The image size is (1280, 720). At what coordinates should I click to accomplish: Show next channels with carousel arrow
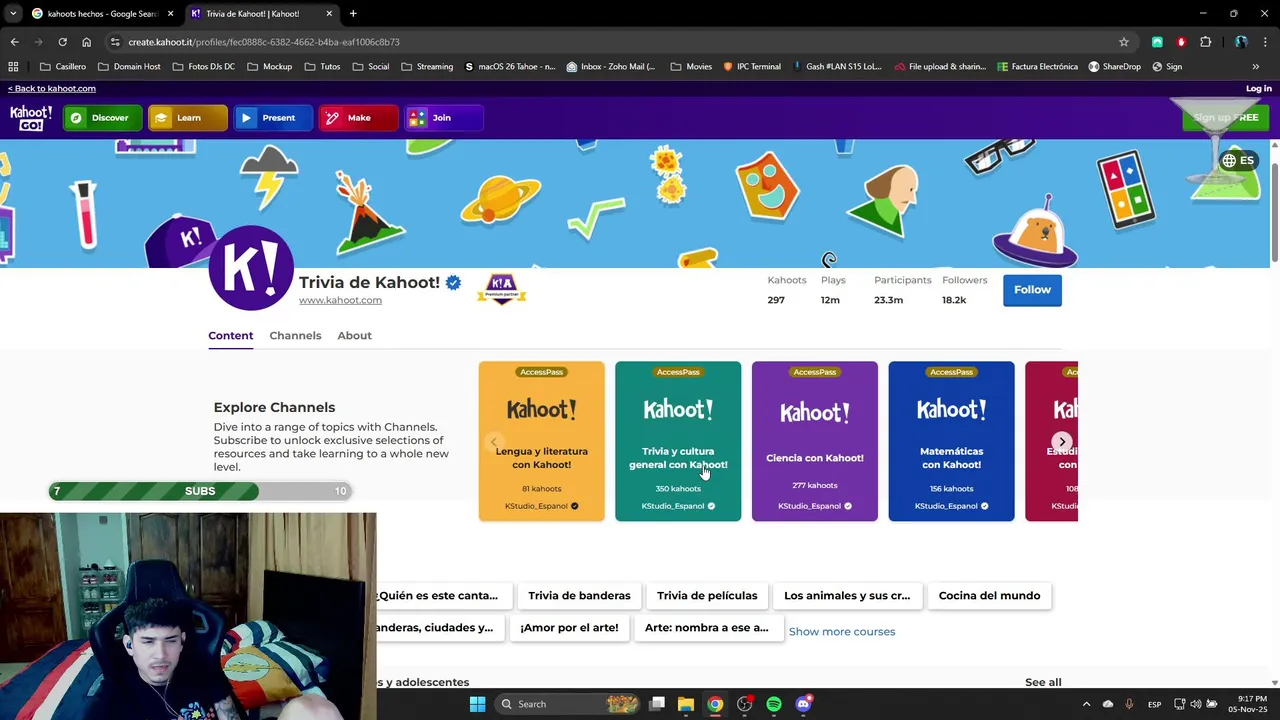click(x=1062, y=442)
